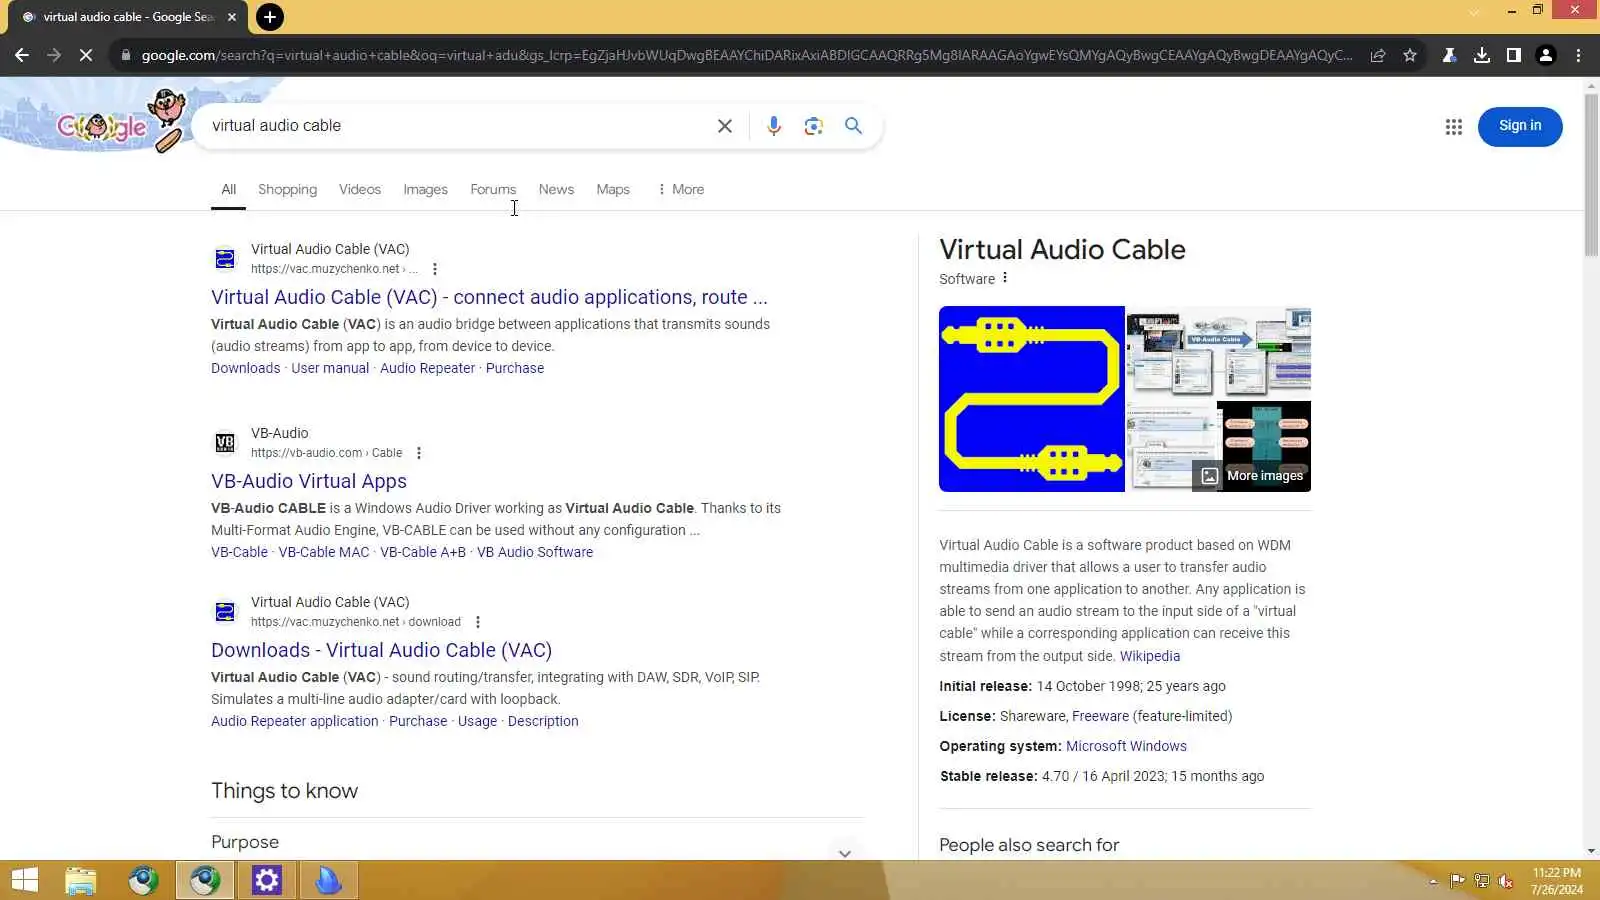The image size is (1600, 900).
Task: Click the search box containing virtual audio cable
Action: point(460,126)
